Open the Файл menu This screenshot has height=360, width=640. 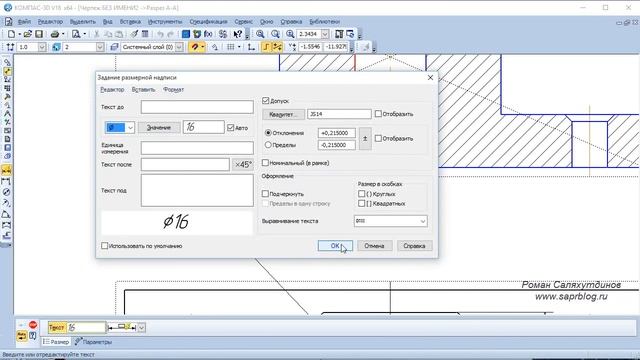(x=24, y=22)
